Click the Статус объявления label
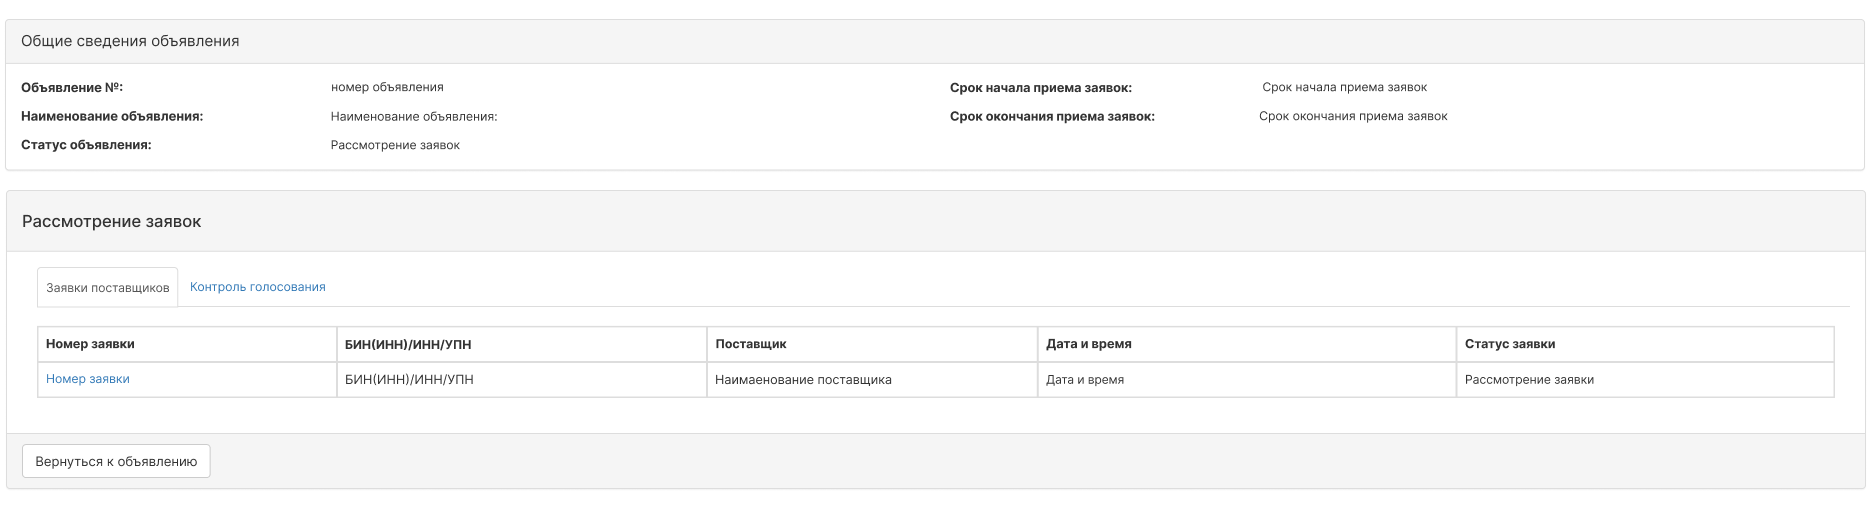Screen dimensions: 1870x508 click(x=86, y=145)
